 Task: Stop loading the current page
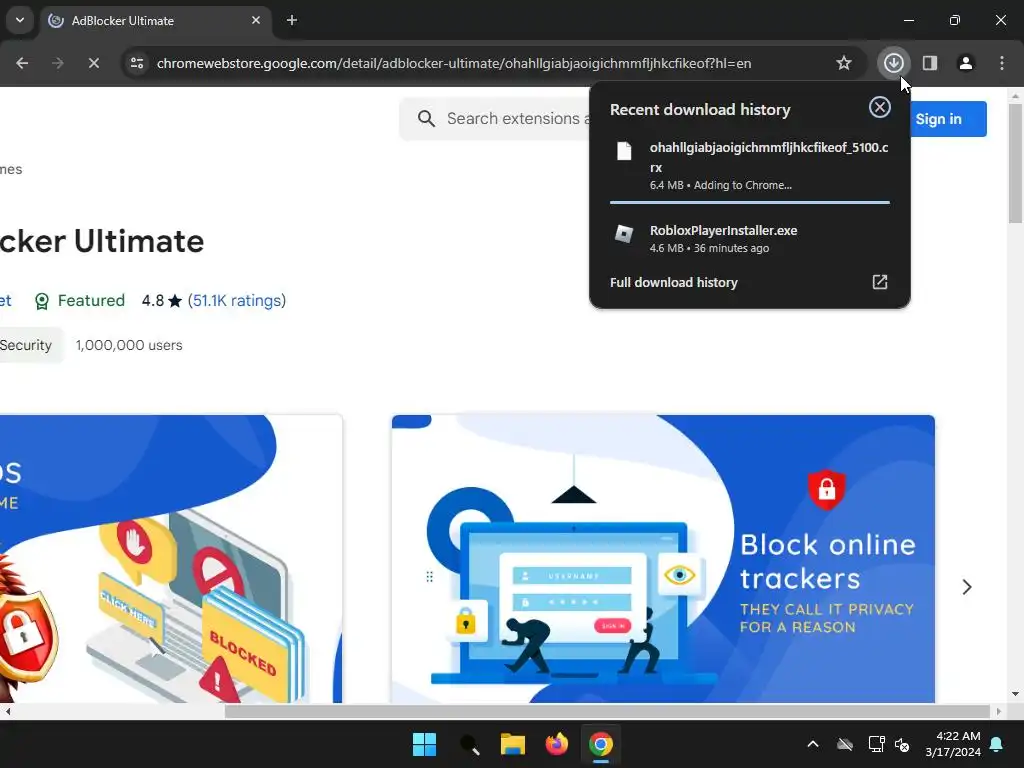[x=94, y=63]
